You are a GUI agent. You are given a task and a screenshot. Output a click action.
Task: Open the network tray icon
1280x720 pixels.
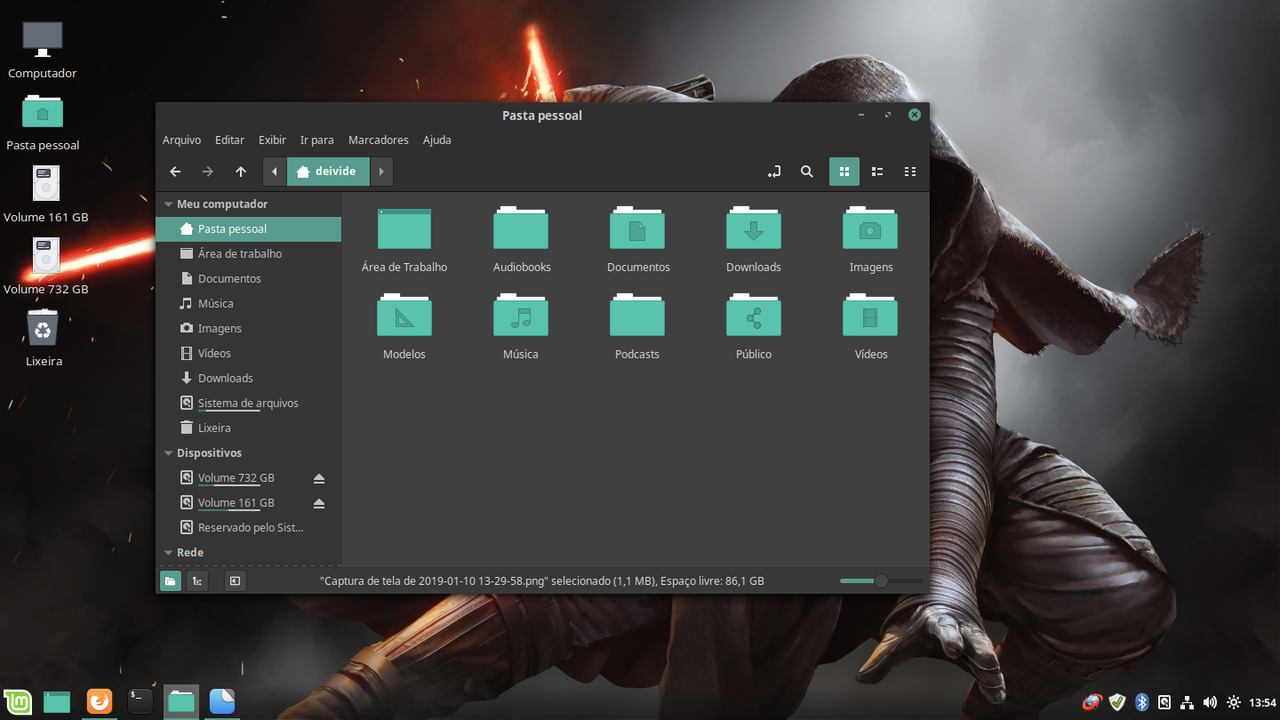pos(1187,703)
